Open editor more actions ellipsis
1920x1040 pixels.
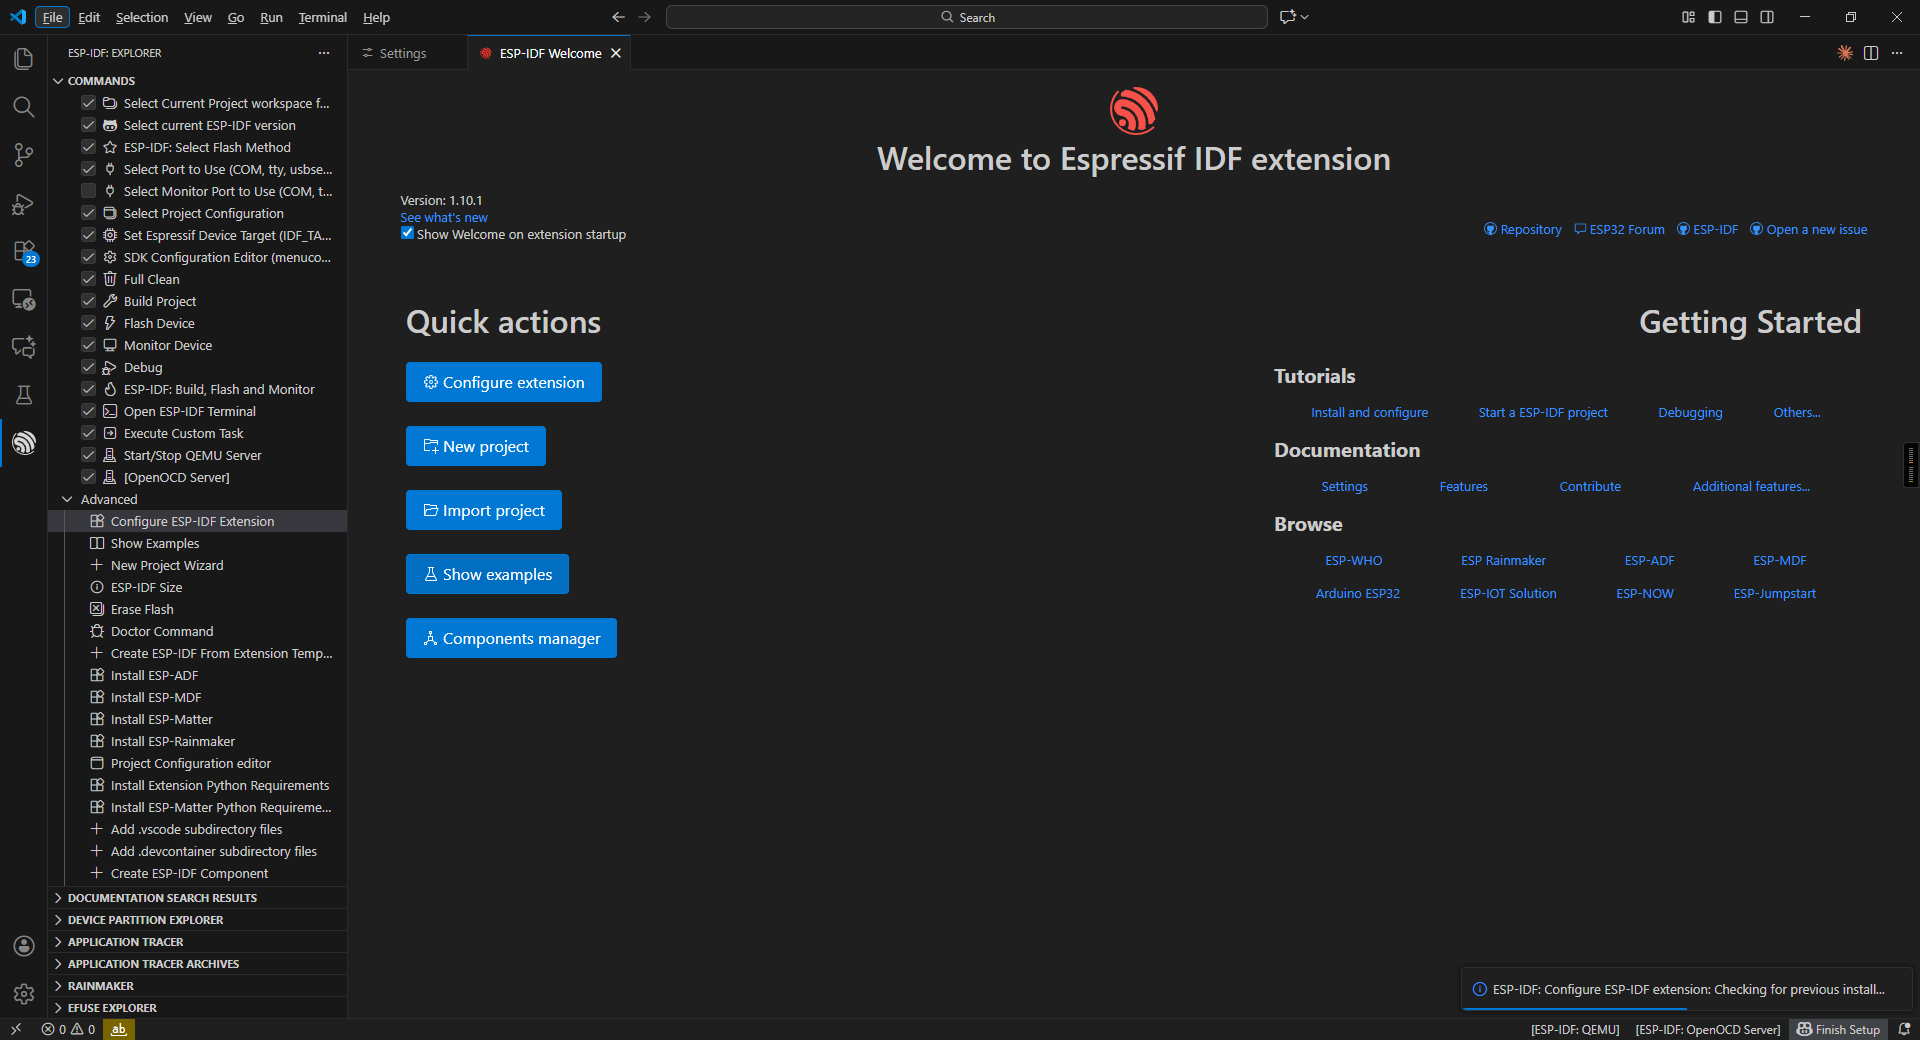coord(1897,53)
